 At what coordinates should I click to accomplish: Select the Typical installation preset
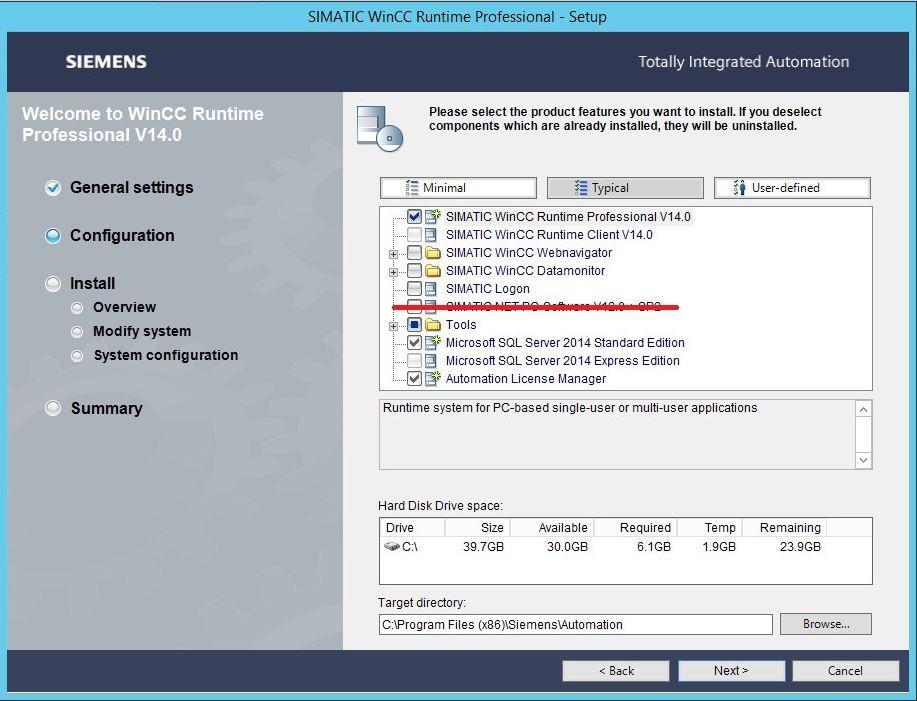pyautogui.click(x=625, y=188)
